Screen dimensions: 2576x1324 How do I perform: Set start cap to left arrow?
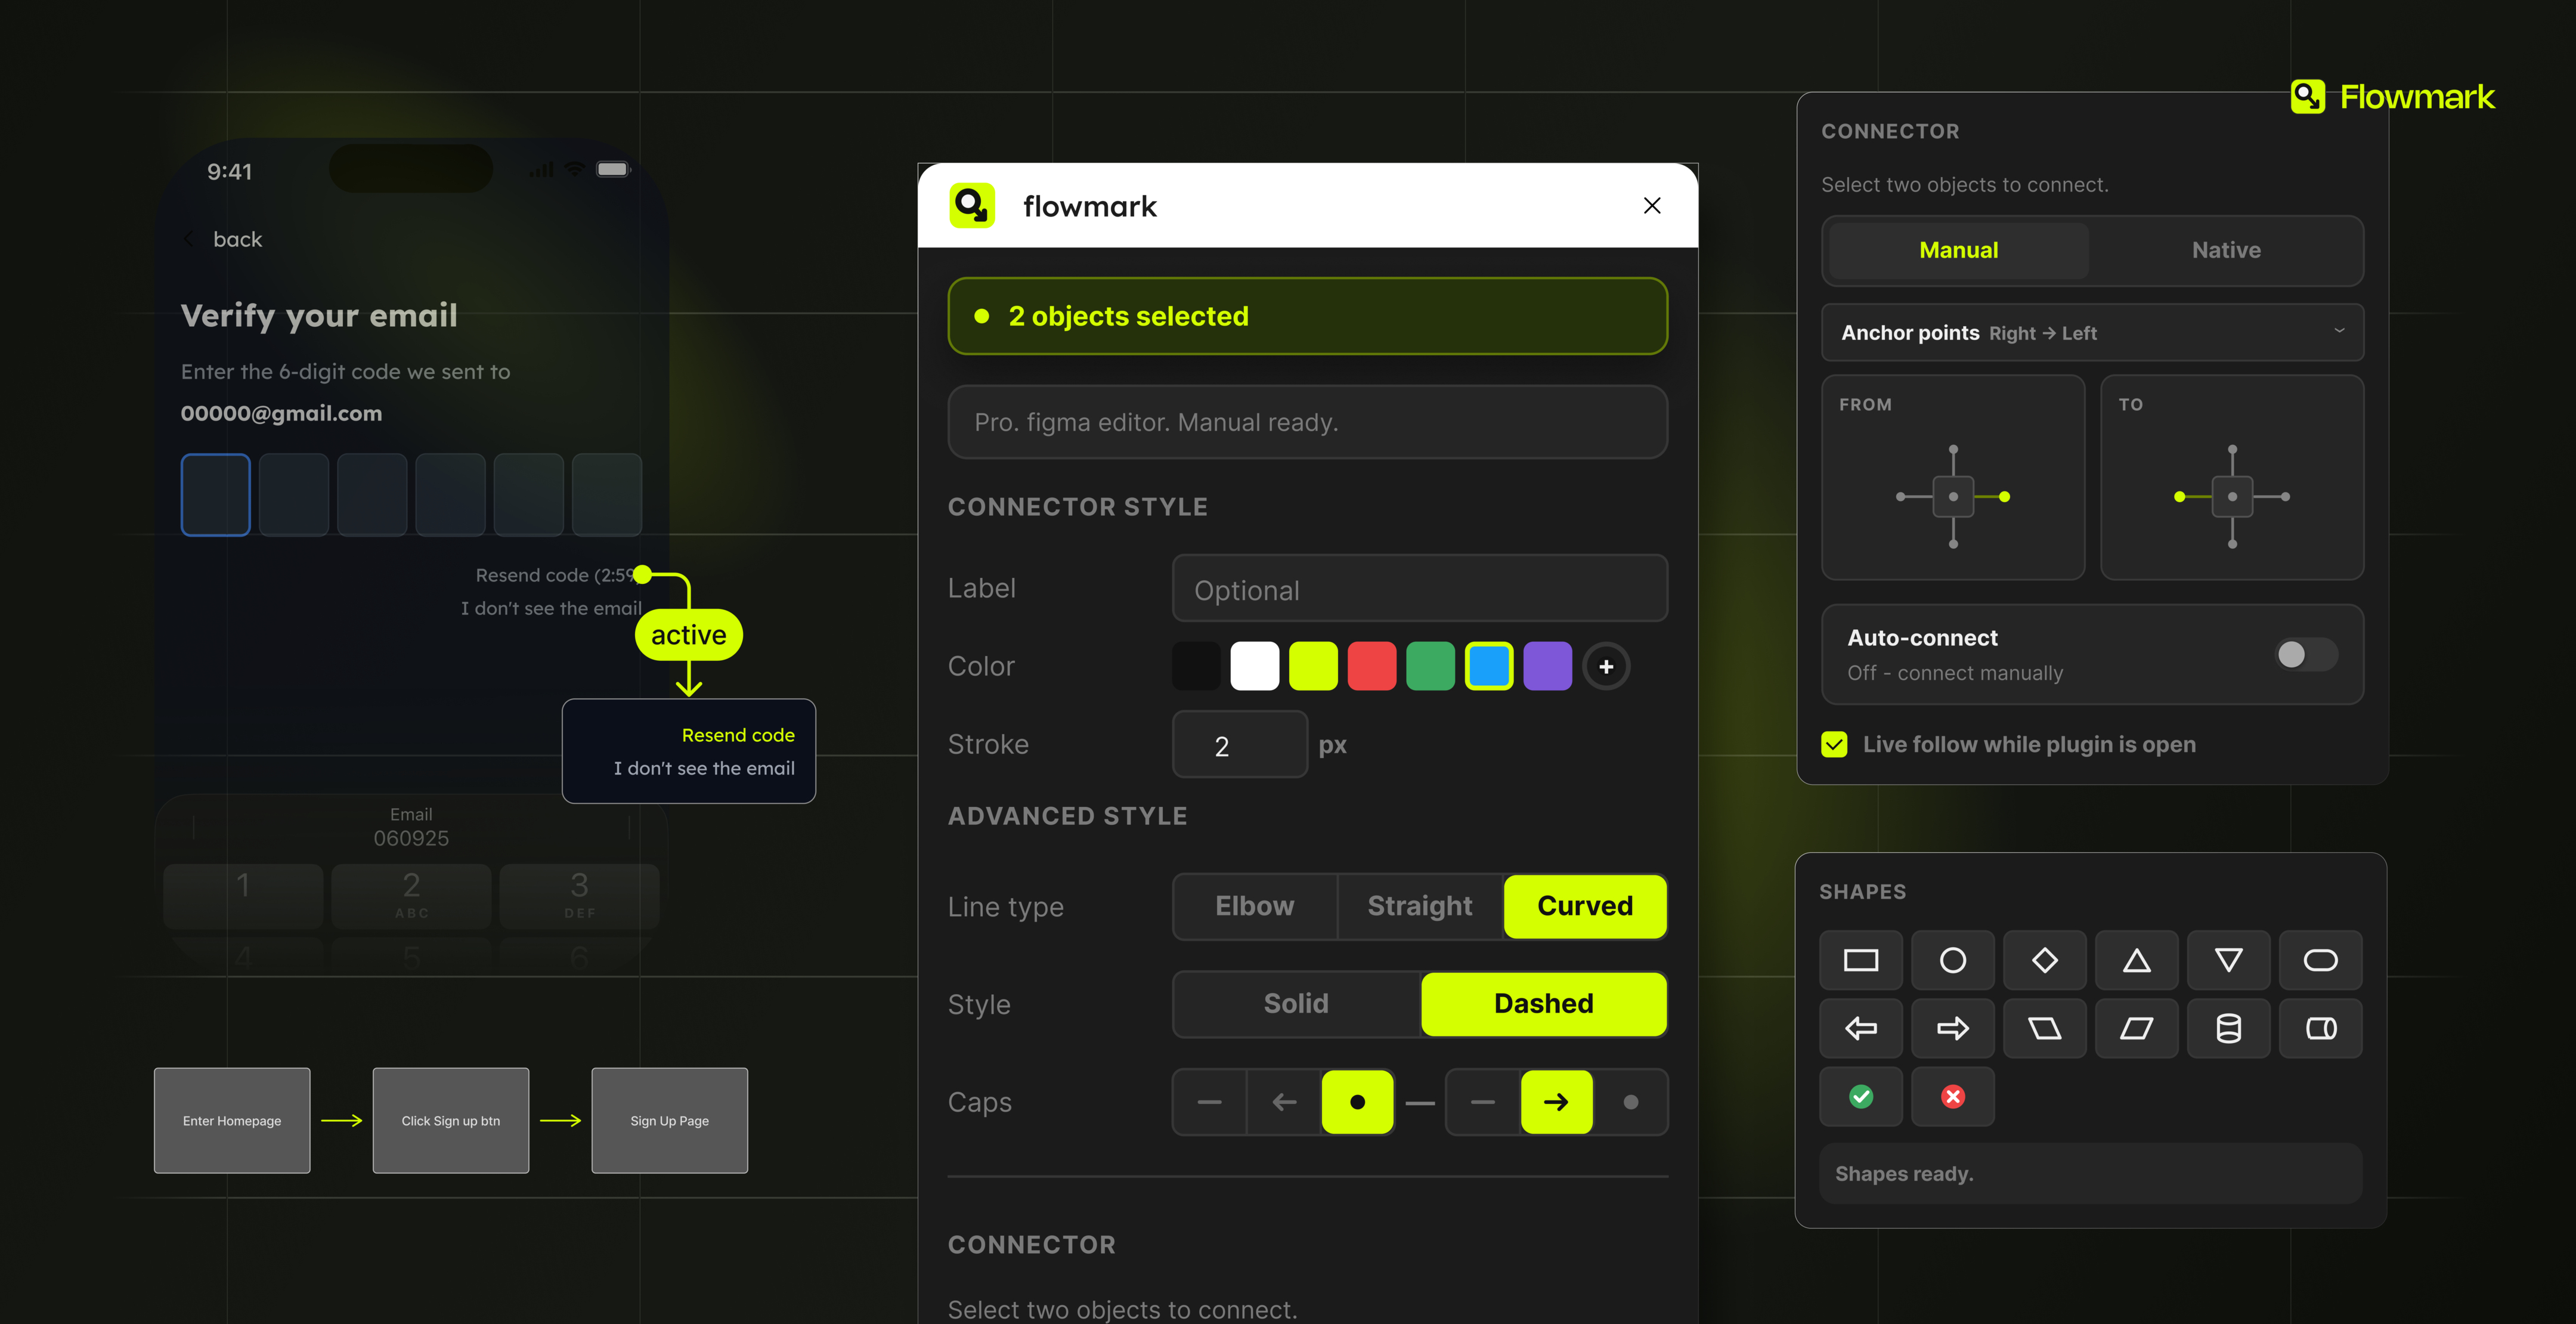coord(1284,1102)
